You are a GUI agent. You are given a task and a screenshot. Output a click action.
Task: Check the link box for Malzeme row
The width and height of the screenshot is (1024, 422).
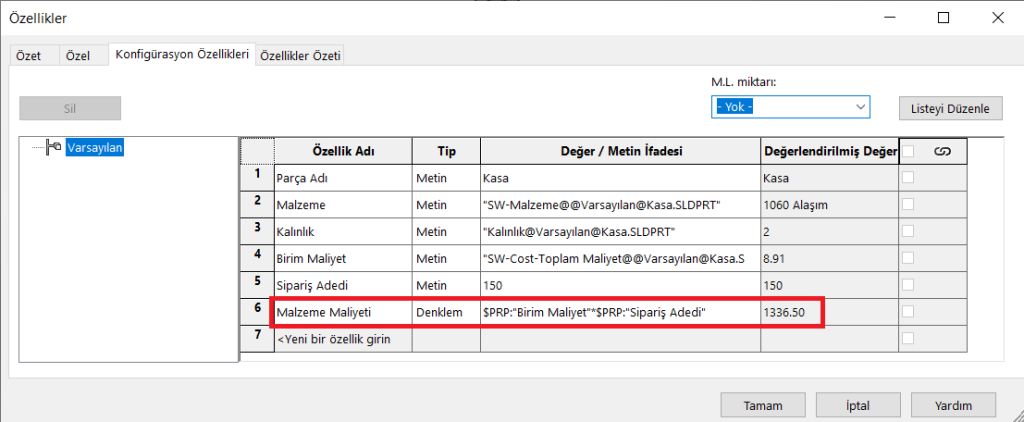pos(908,204)
